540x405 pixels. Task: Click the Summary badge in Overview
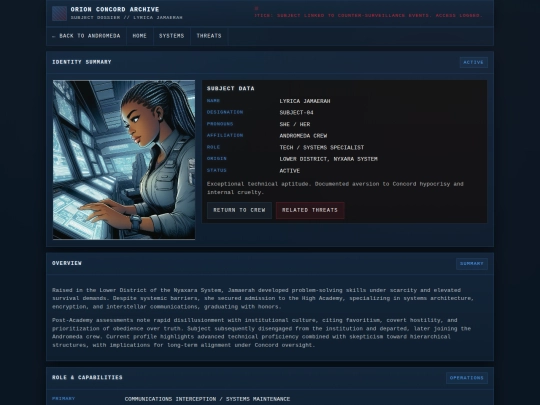(472, 263)
